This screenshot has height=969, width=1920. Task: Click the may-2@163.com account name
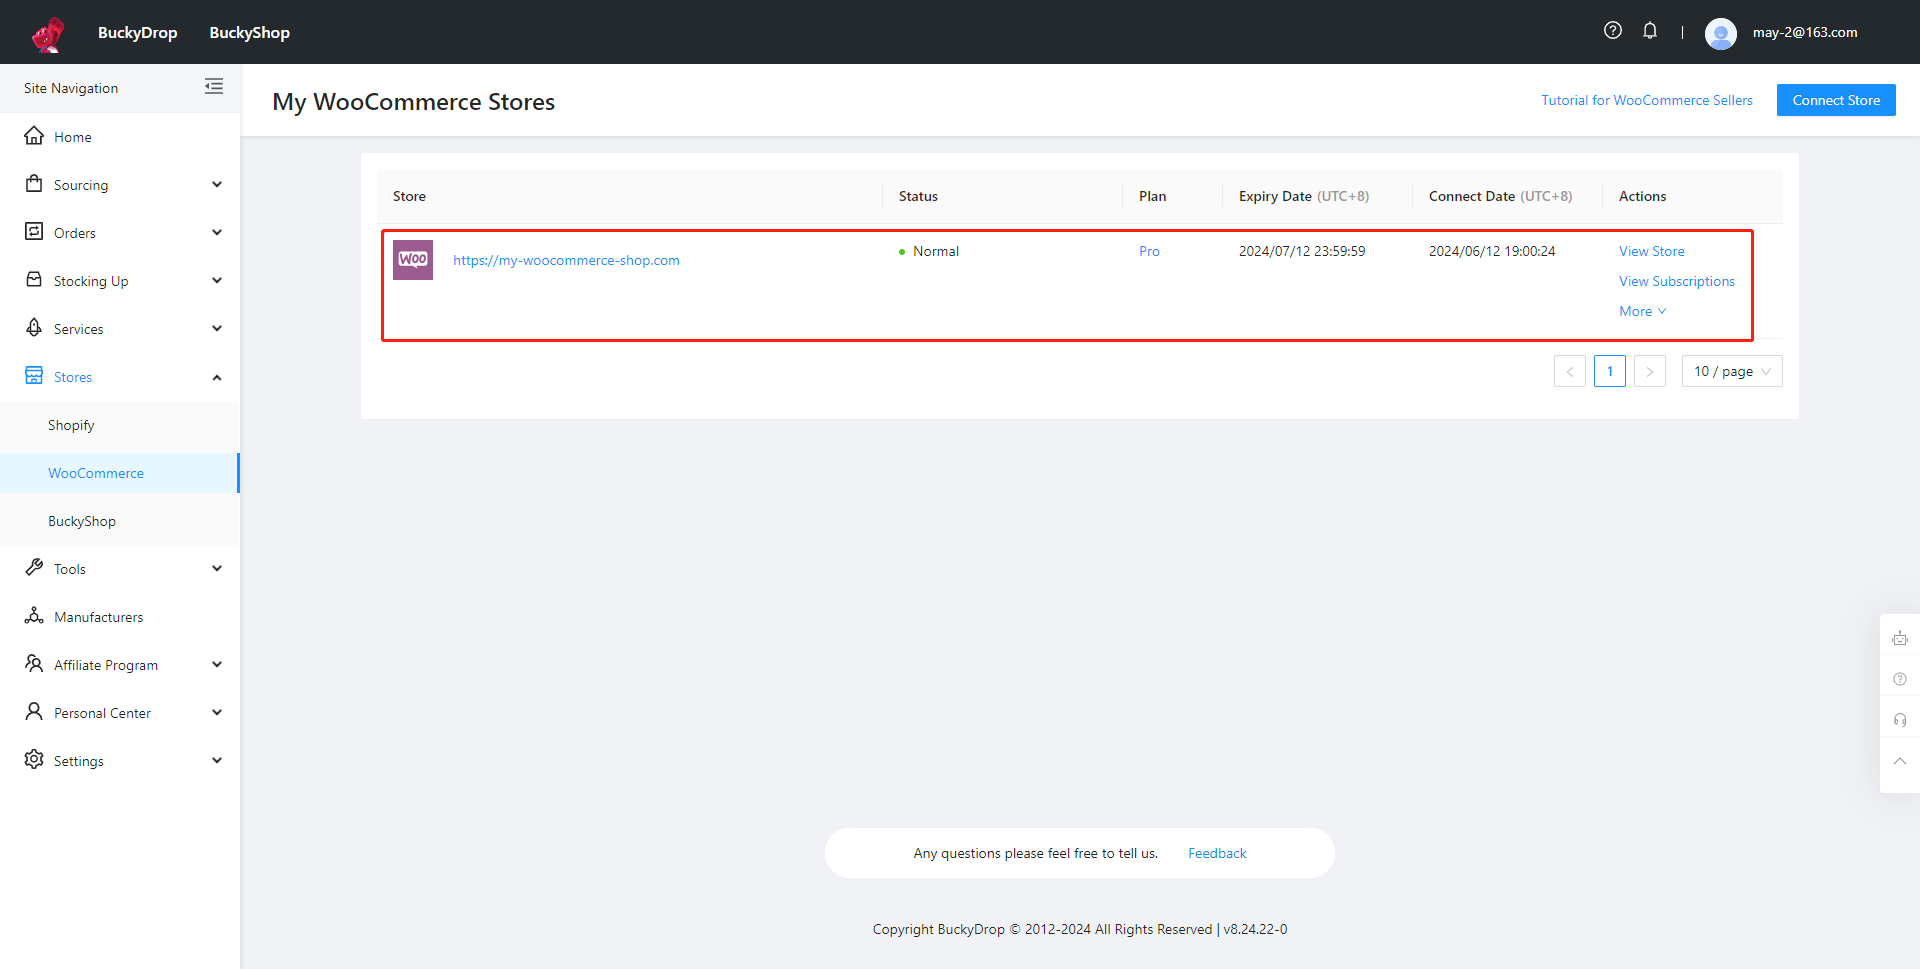1805,32
